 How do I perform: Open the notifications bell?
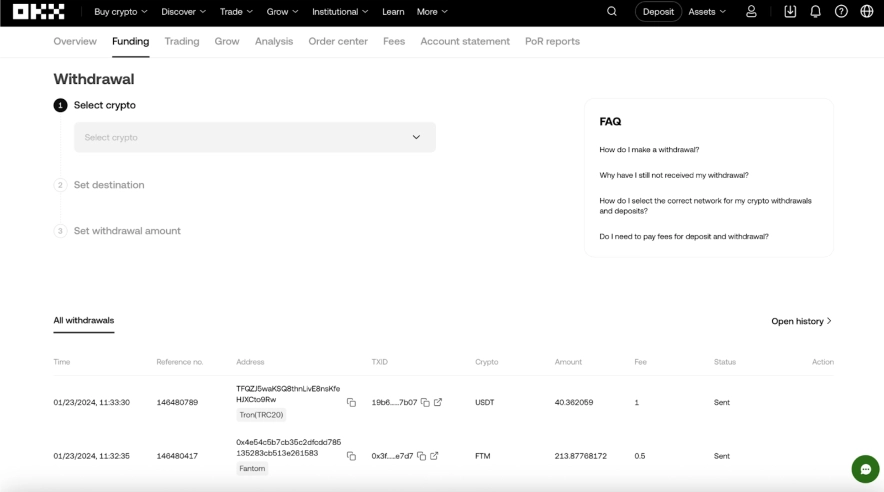[x=815, y=12]
